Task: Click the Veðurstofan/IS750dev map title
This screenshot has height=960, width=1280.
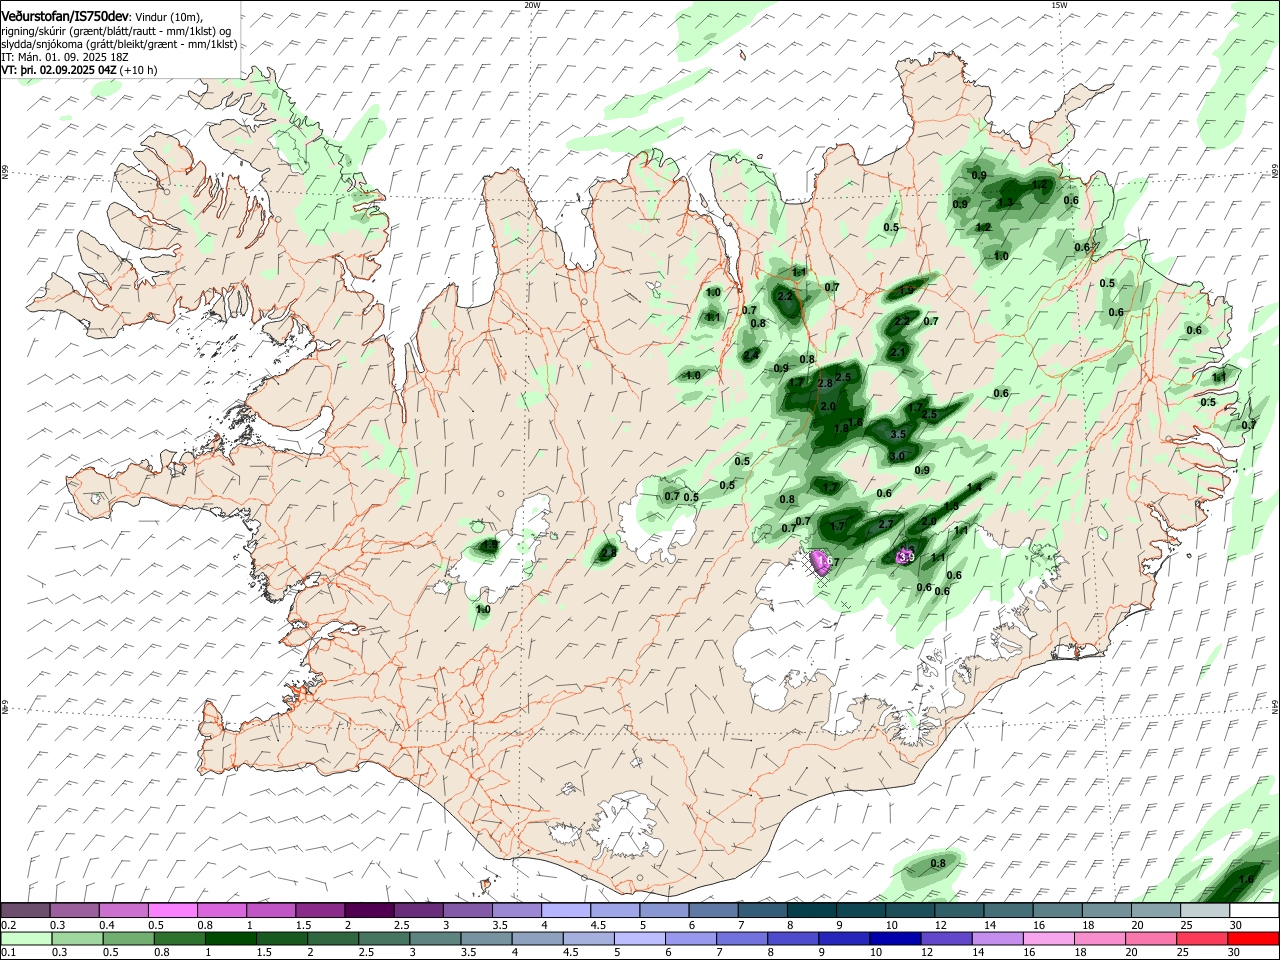Action: coord(65,16)
